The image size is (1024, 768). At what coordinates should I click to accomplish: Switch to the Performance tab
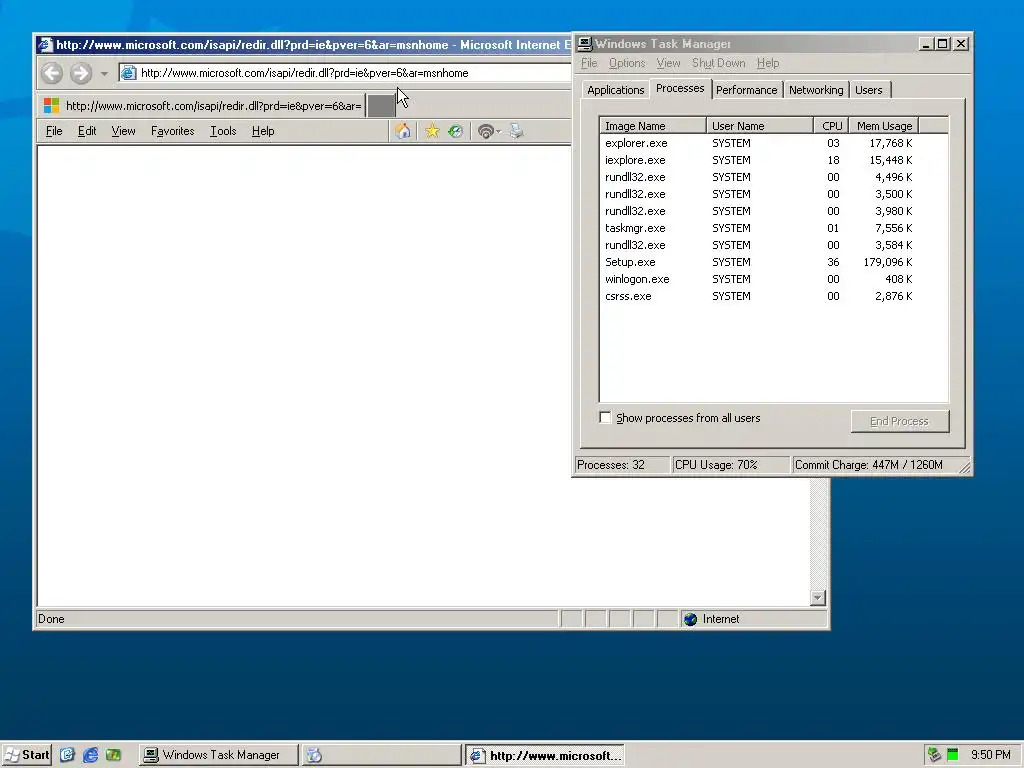[746, 90]
